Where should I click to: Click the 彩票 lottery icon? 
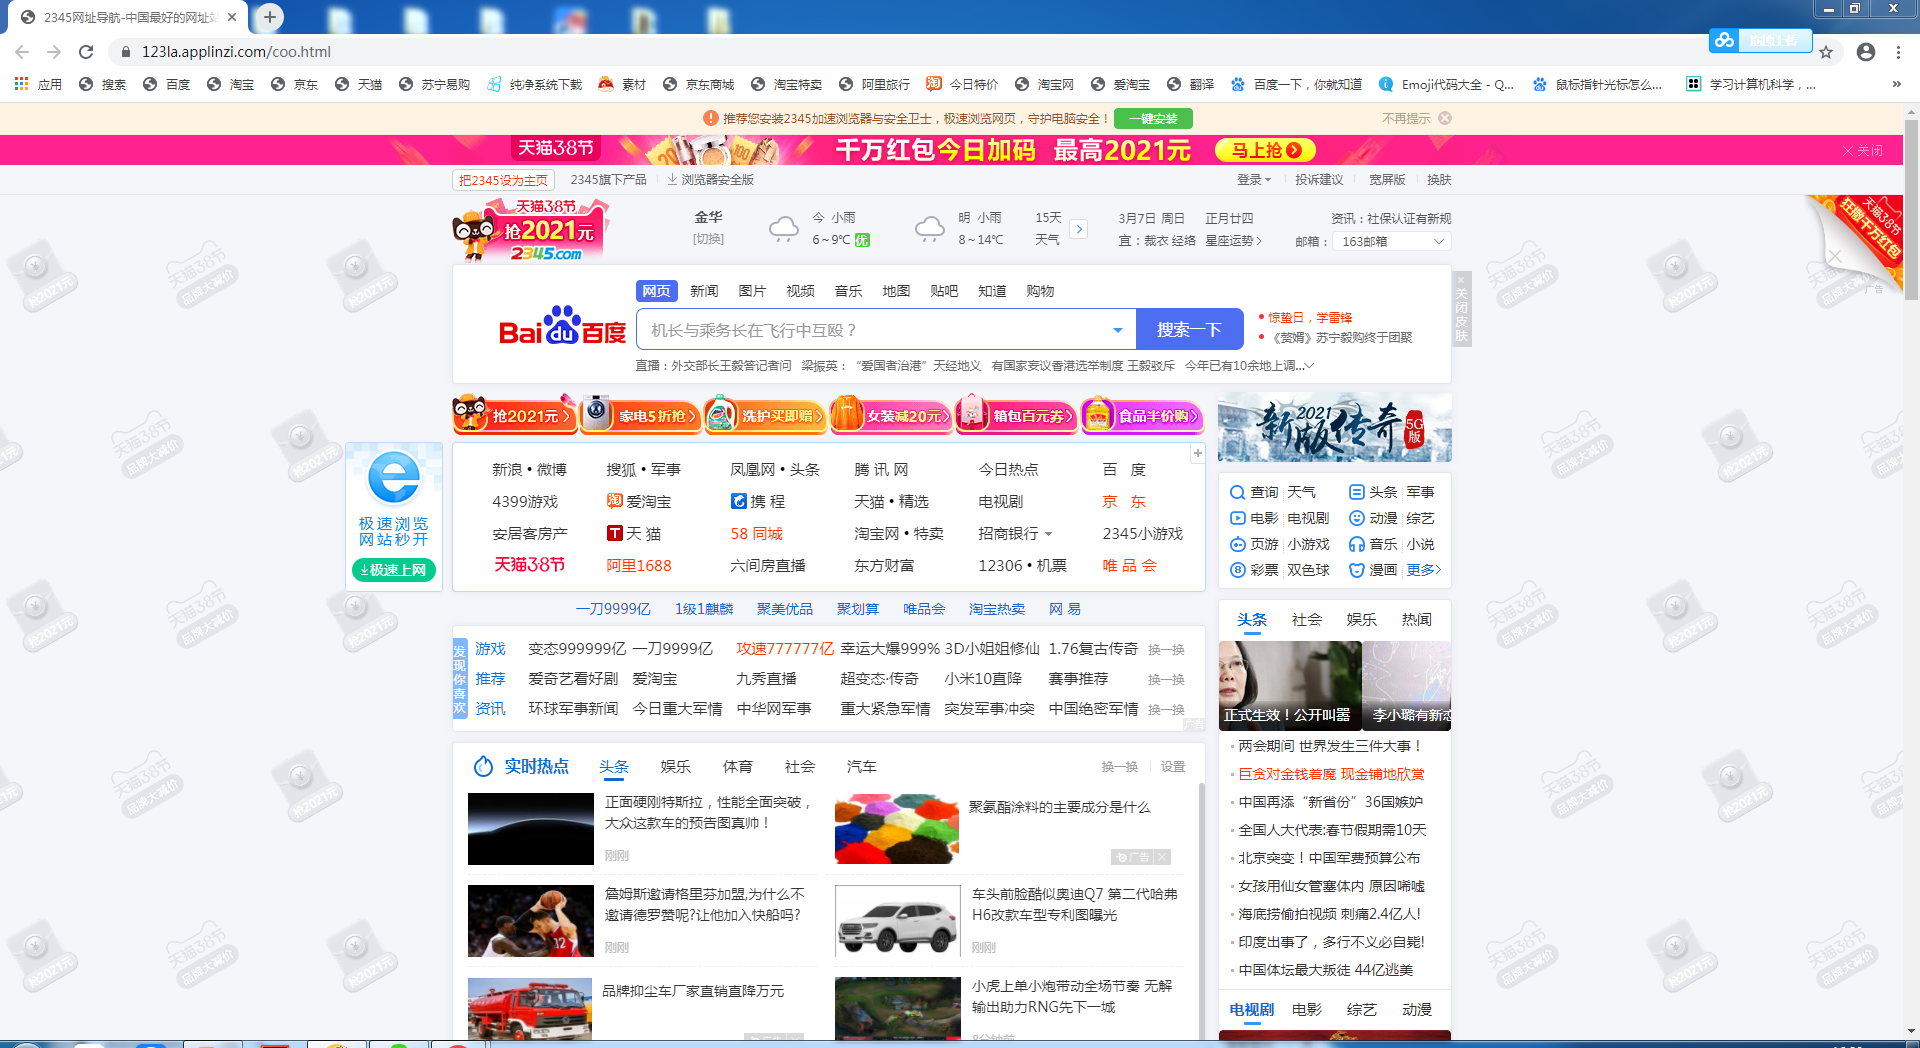(x=1237, y=570)
